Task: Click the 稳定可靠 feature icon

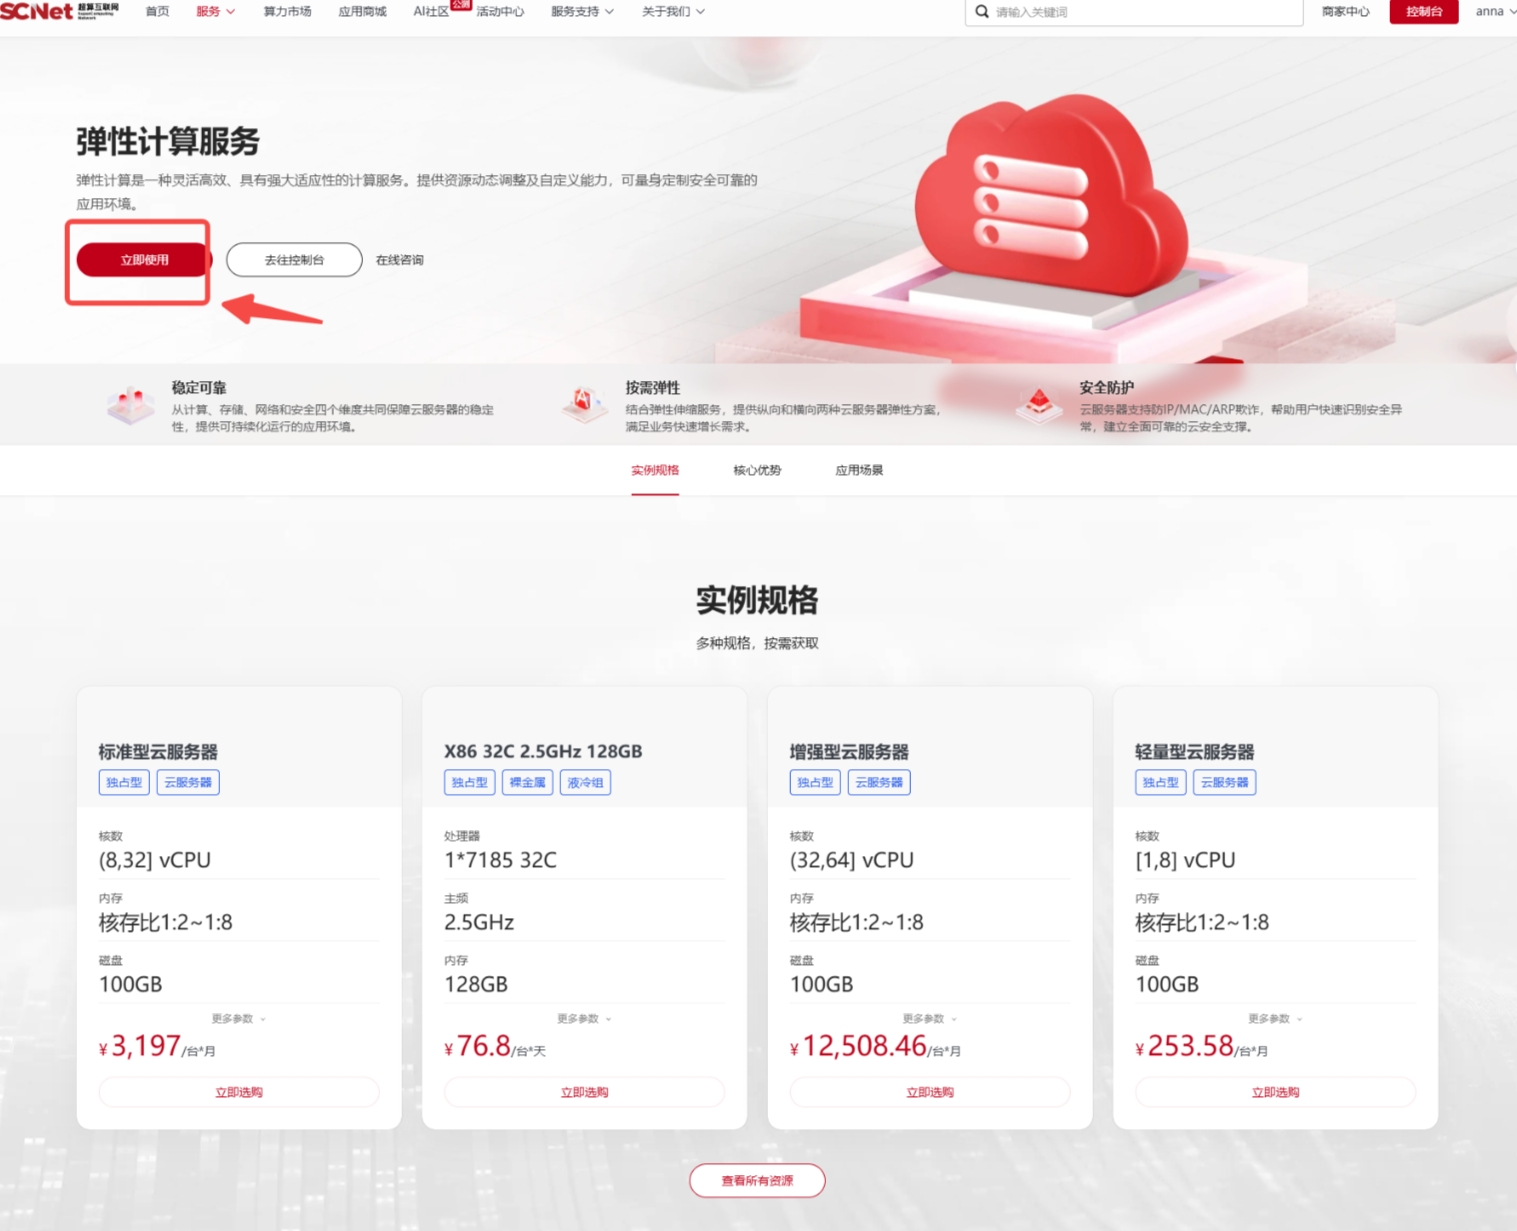Action: [x=130, y=405]
